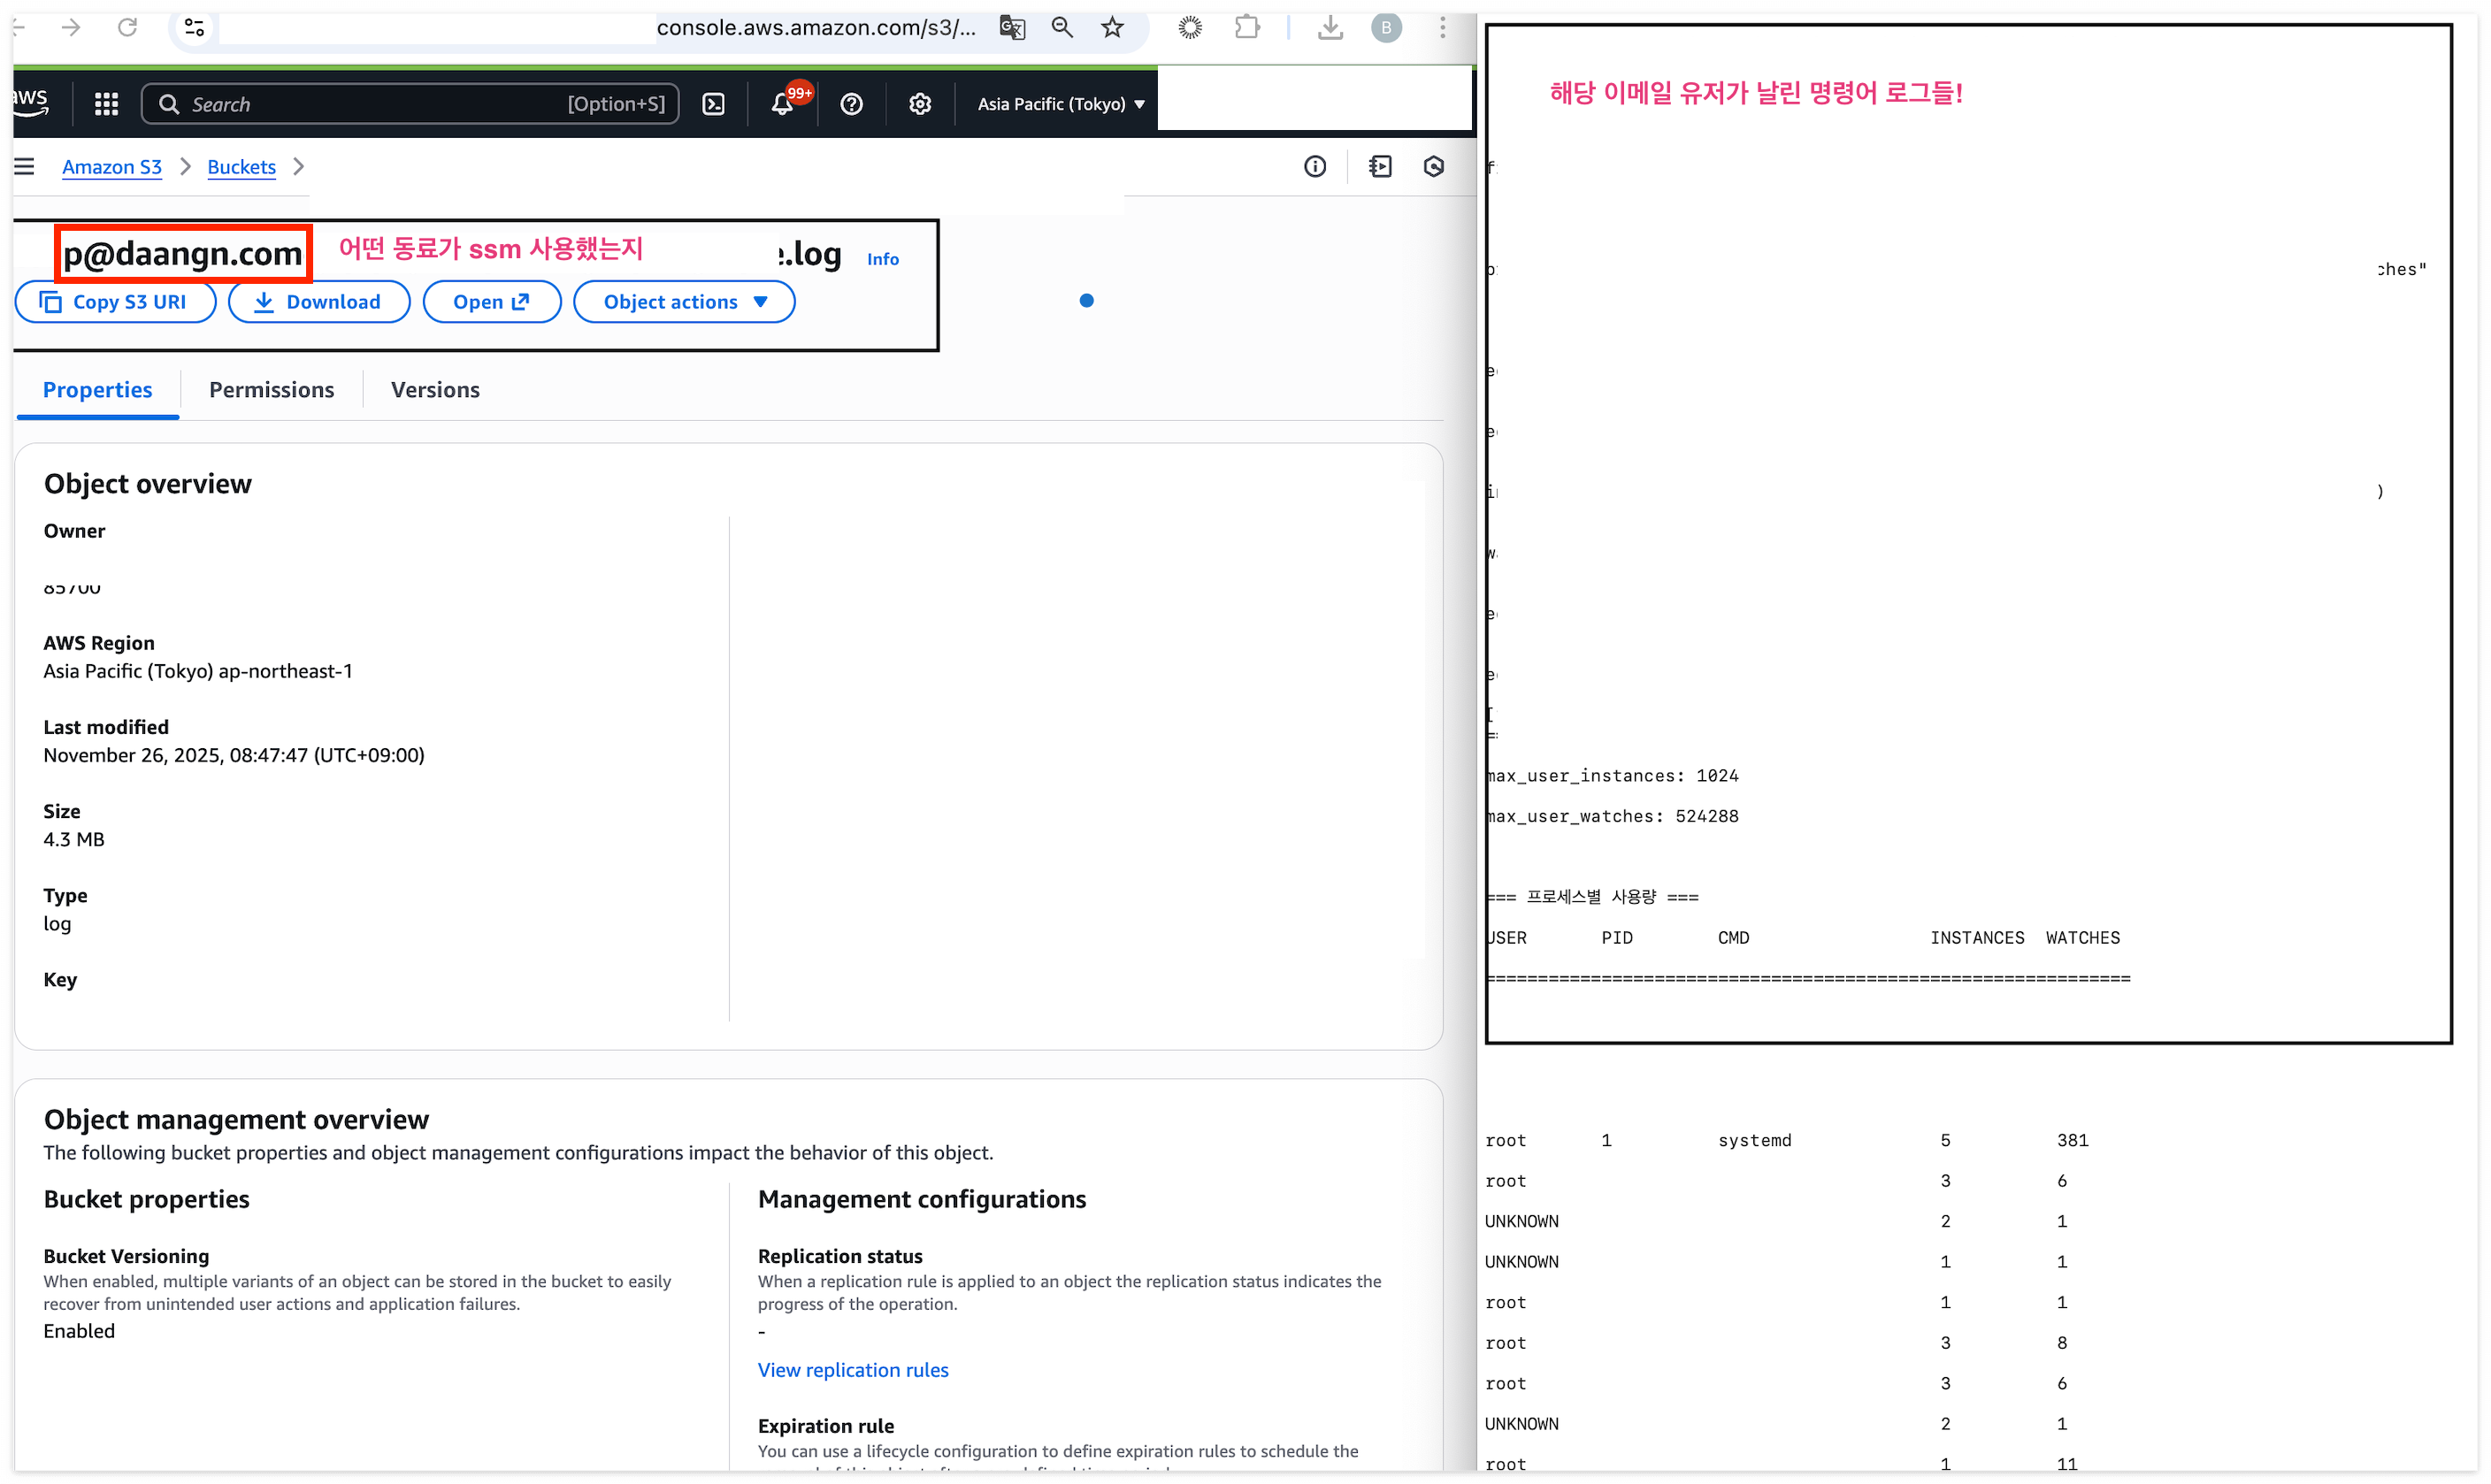The width and height of the screenshot is (2491, 1484).
Task: Click the systemd row in log output
Action: coord(1786,1140)
